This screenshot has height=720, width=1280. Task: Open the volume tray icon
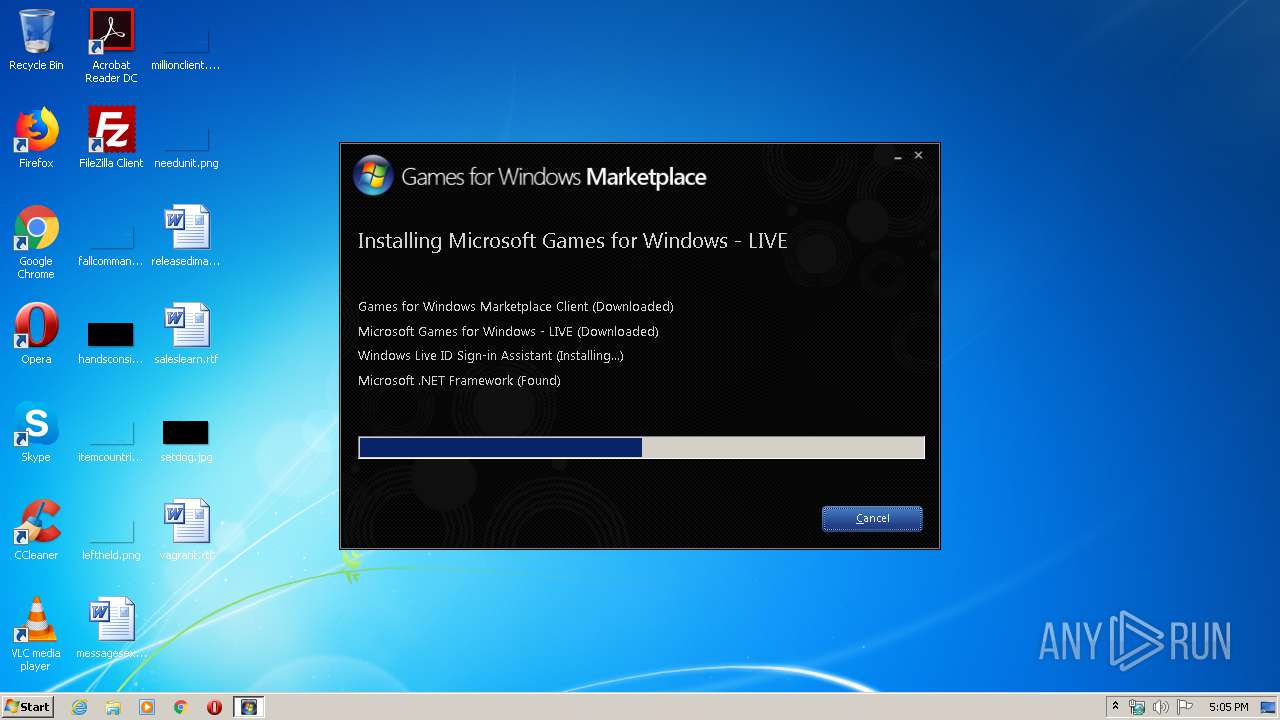pyautogui.click(x=1161, y=707)
